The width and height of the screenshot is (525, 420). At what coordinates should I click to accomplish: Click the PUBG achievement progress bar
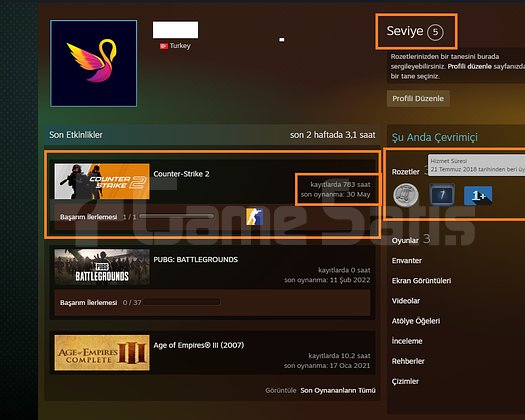point(181,302)
